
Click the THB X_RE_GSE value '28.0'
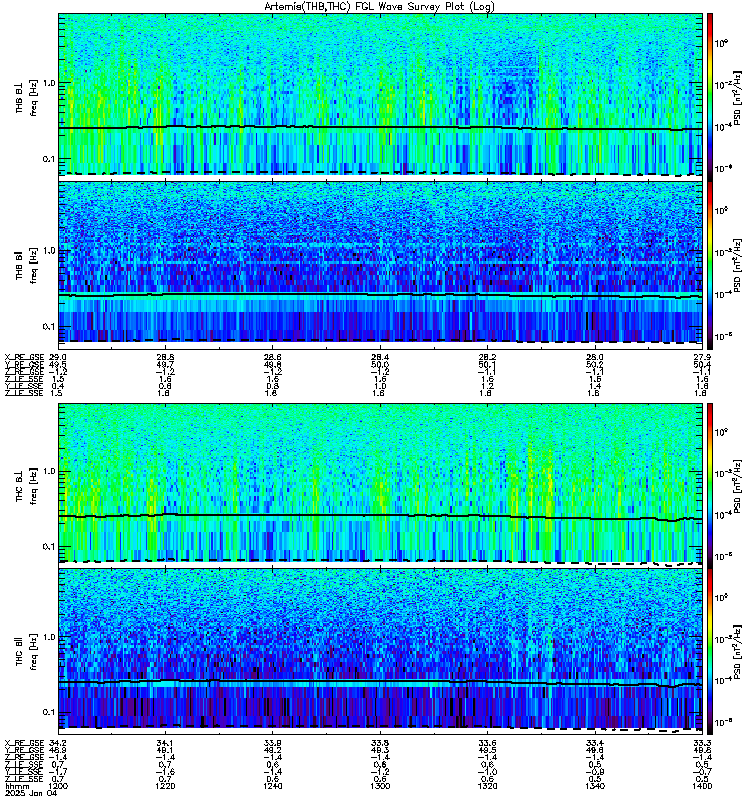[595, 357]
